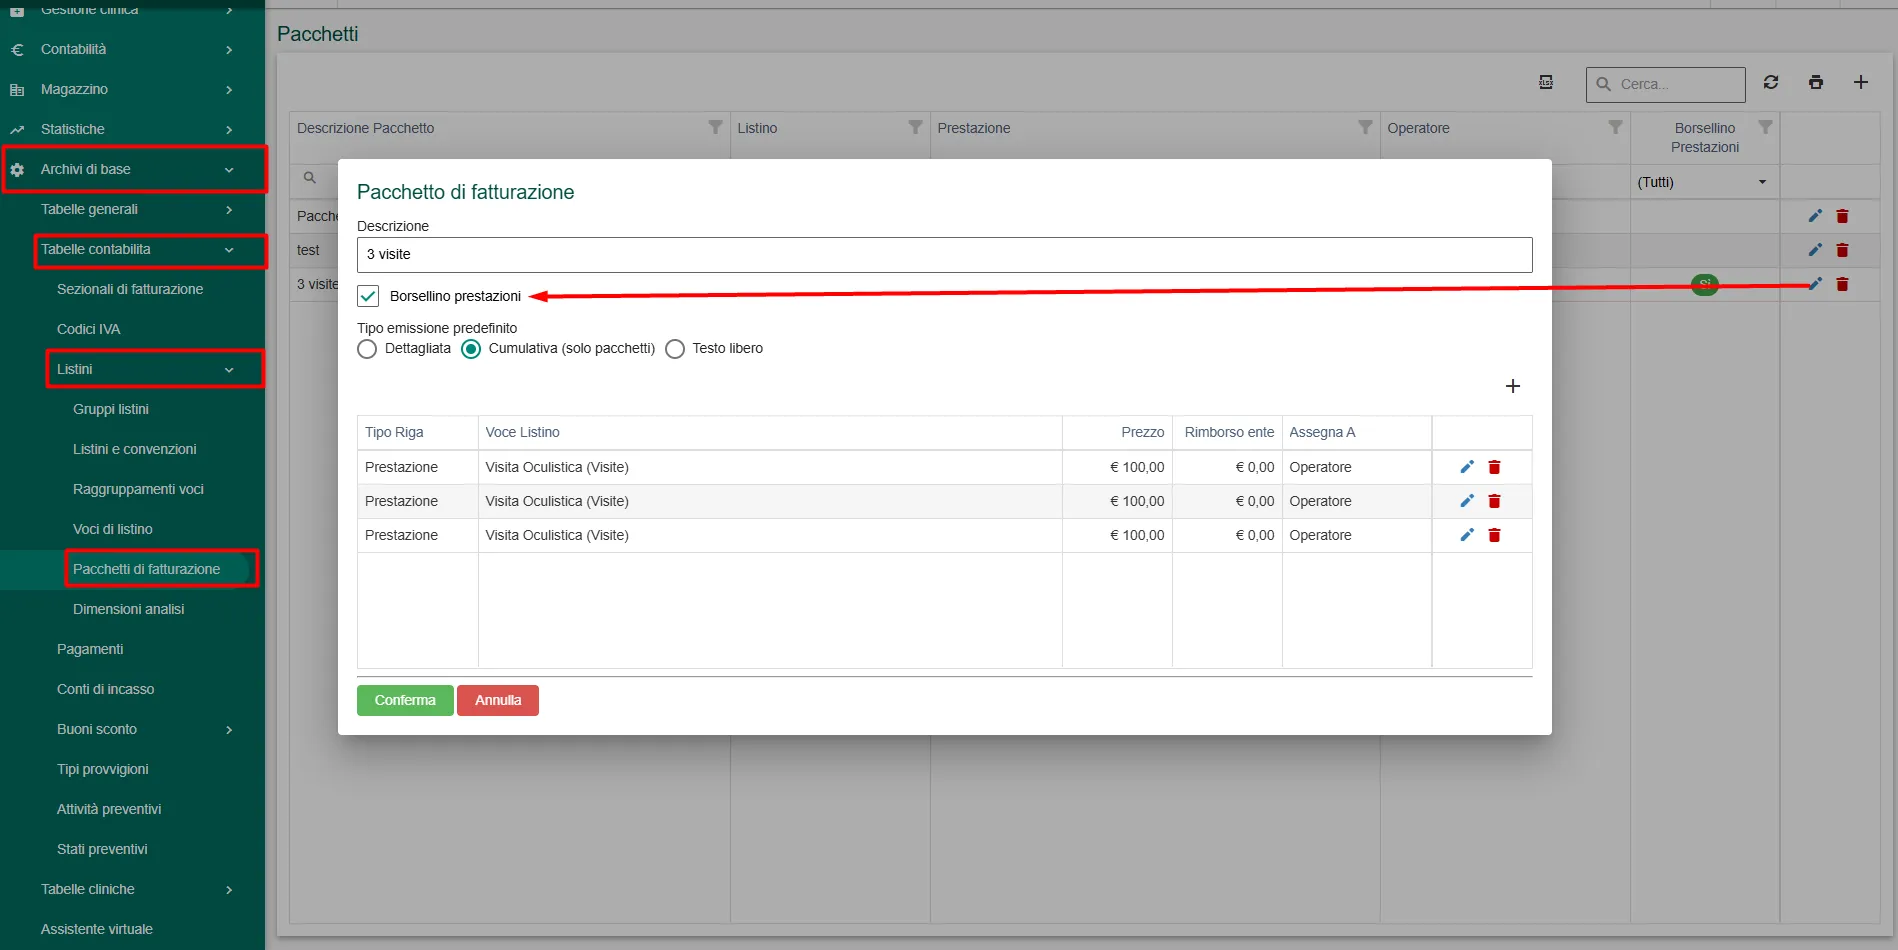The width and height of the screenshot is (1898, 950).
Task: Select Cumulativa (solo pacchetti) radio option
Action: pos(471,349)
